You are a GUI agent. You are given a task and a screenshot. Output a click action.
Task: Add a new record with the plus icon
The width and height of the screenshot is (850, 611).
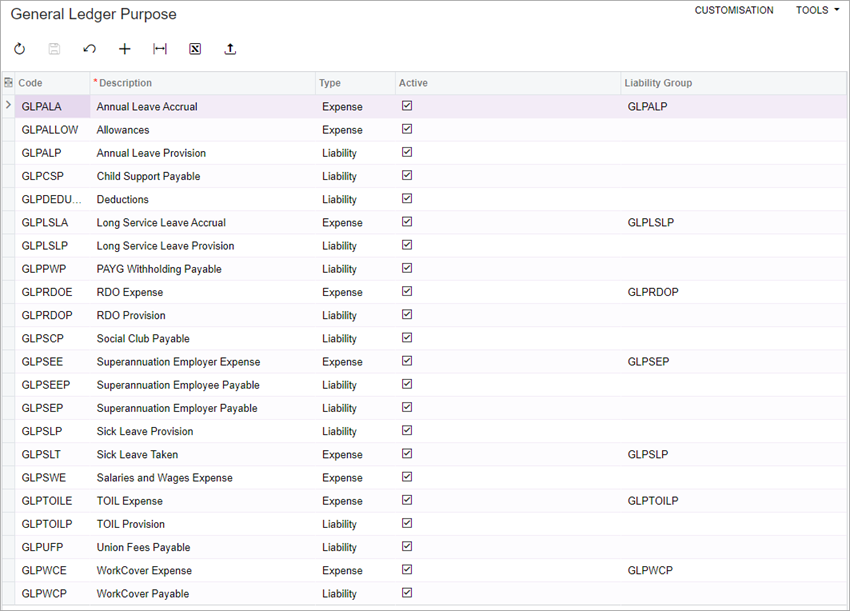click(x=124, y=48)
